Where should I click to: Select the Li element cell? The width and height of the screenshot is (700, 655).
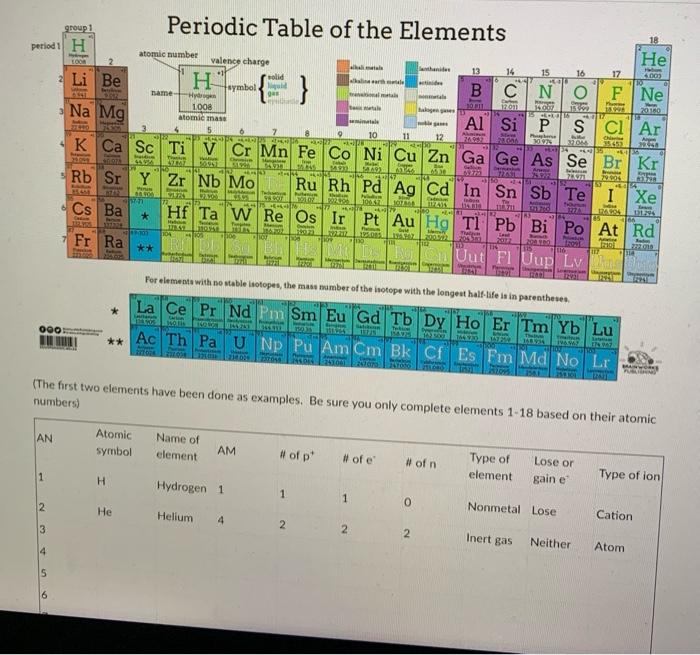tap(79, 84)
